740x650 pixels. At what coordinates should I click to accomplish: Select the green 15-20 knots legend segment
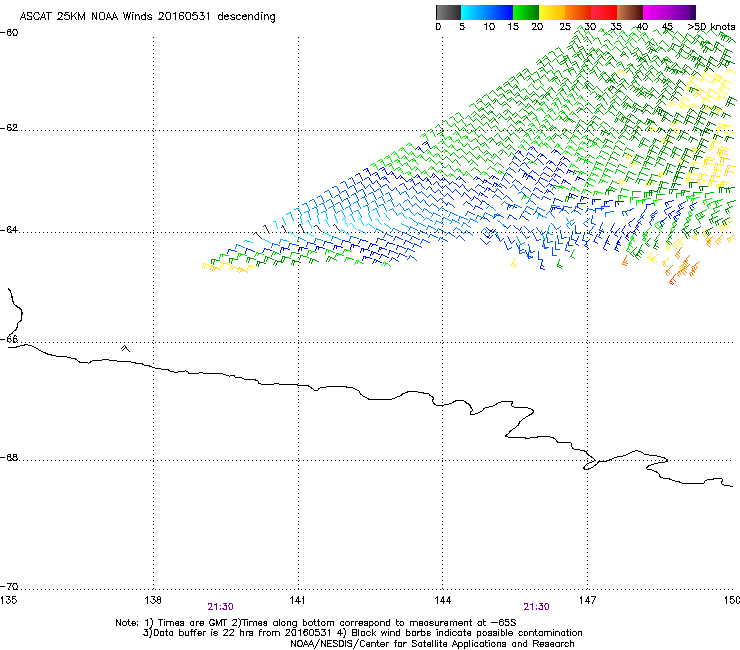click(526, 12)
